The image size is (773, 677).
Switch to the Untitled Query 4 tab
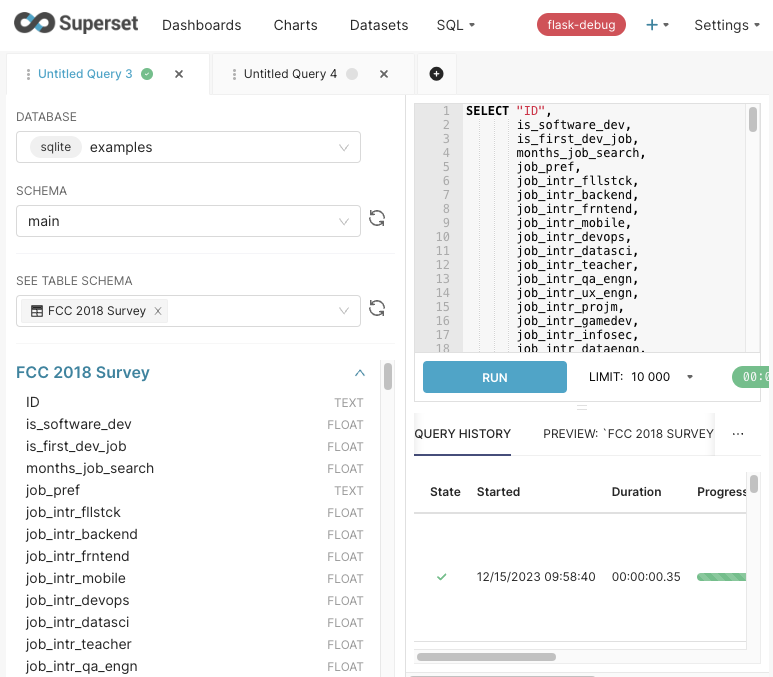click(290, 74)
